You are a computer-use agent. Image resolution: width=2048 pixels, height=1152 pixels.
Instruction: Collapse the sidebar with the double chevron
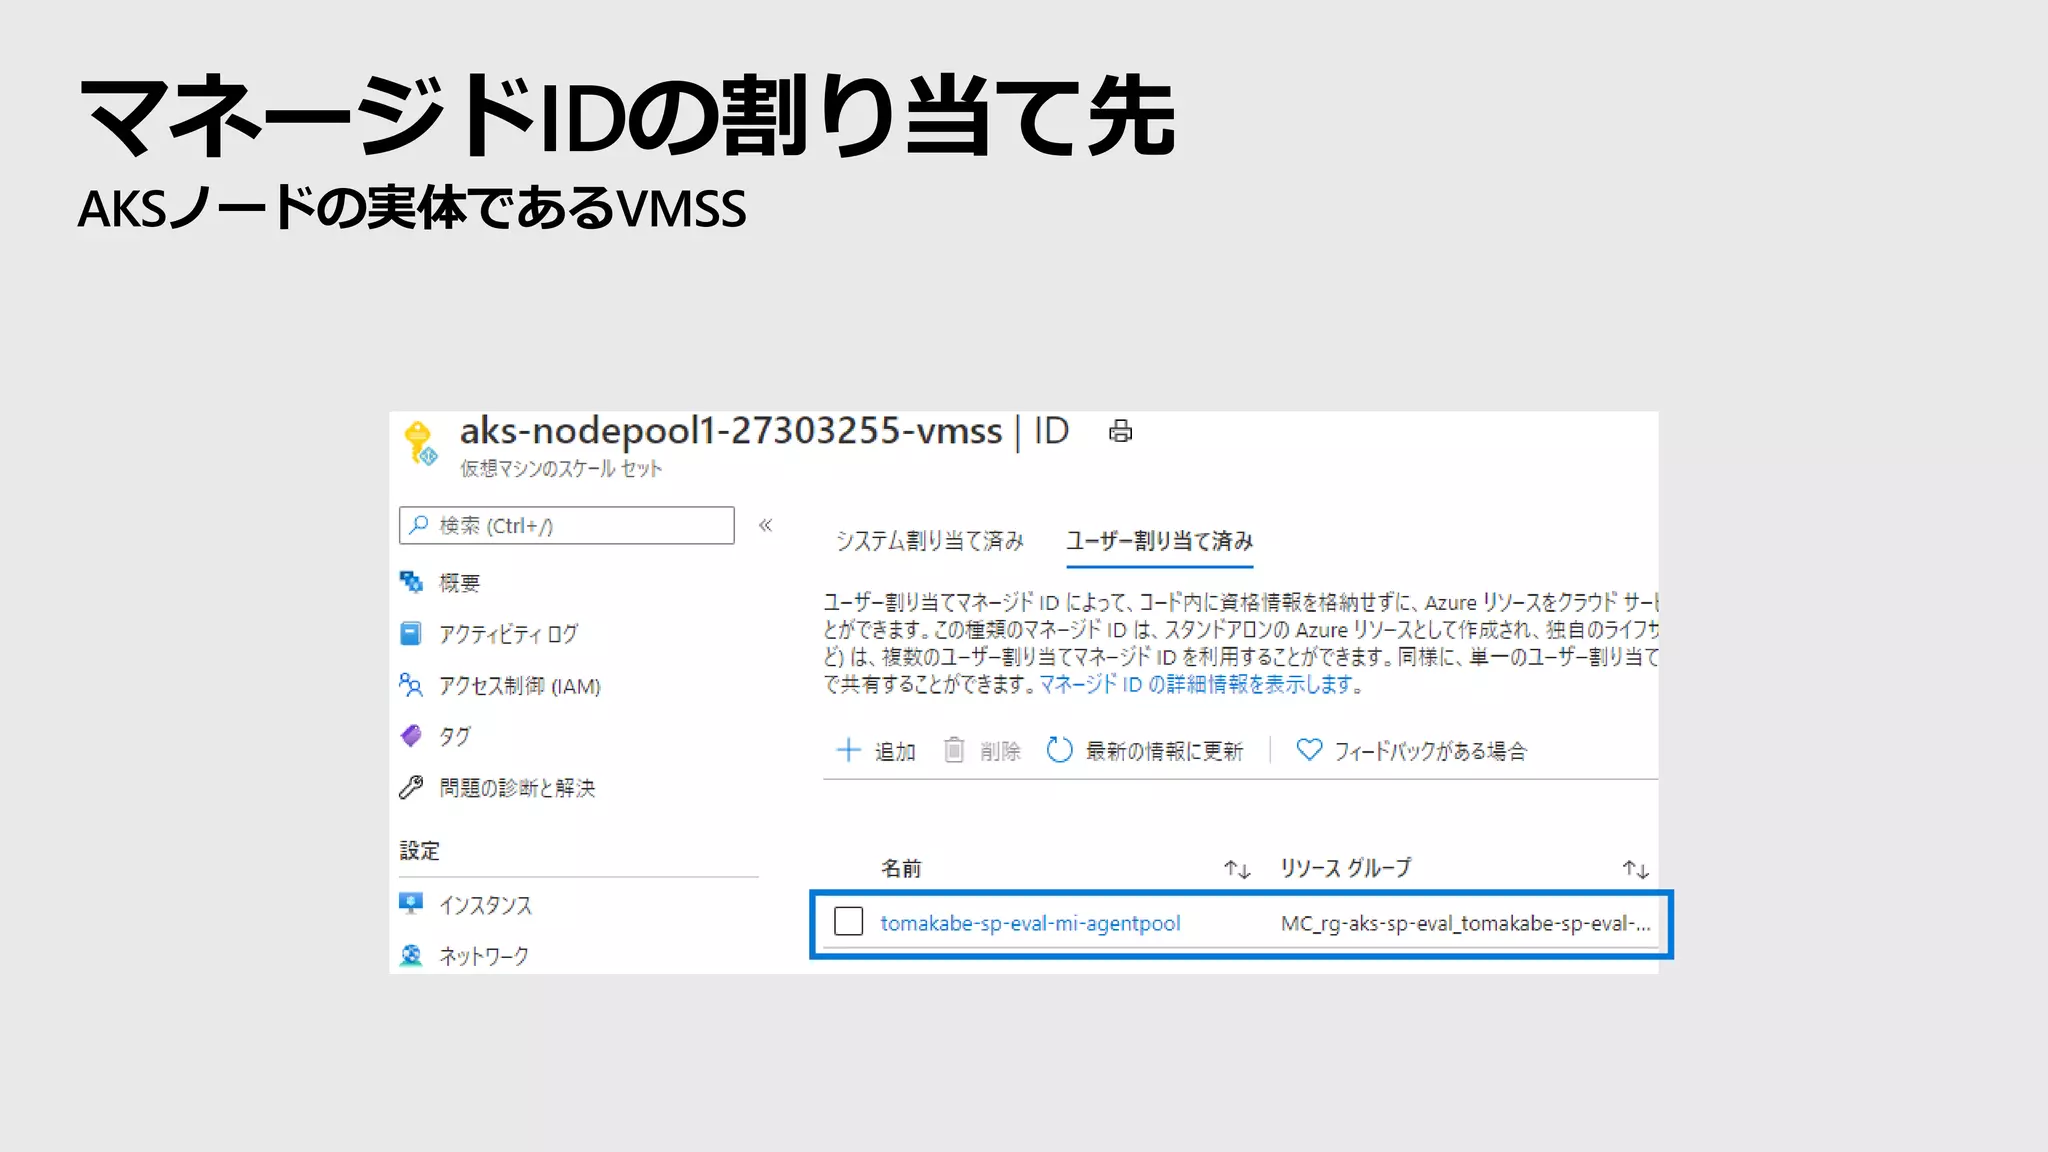pyautogui.click(x=765, y=525)
